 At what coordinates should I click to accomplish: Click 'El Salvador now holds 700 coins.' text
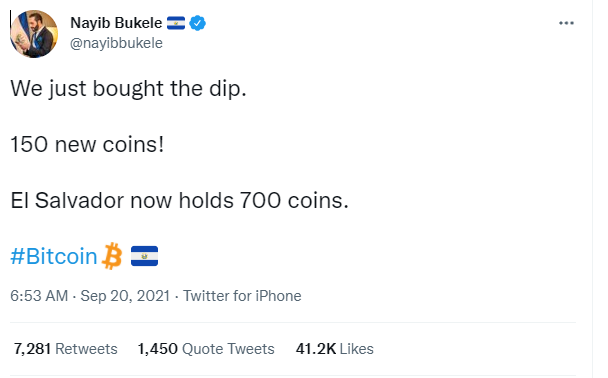coord(180,200)
